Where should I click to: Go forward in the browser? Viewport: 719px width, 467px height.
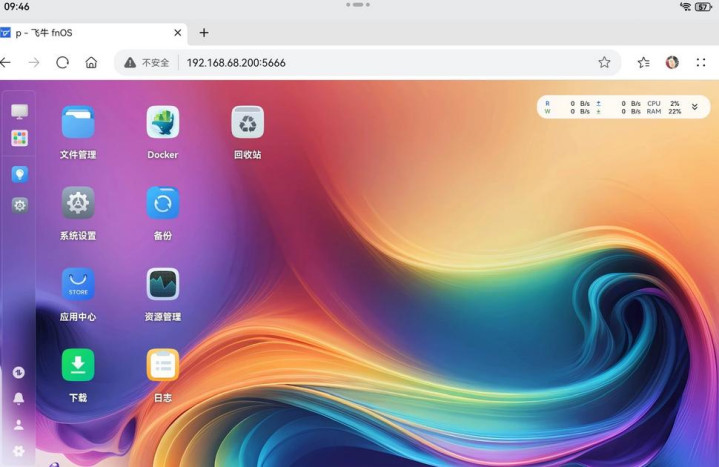tap(34, 62)
